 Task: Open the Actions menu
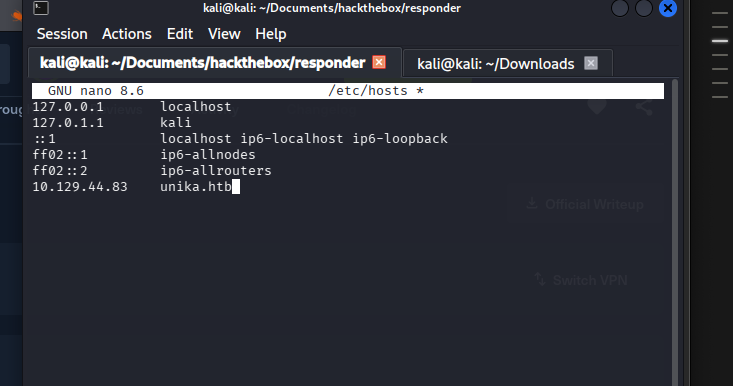(127, 34)
